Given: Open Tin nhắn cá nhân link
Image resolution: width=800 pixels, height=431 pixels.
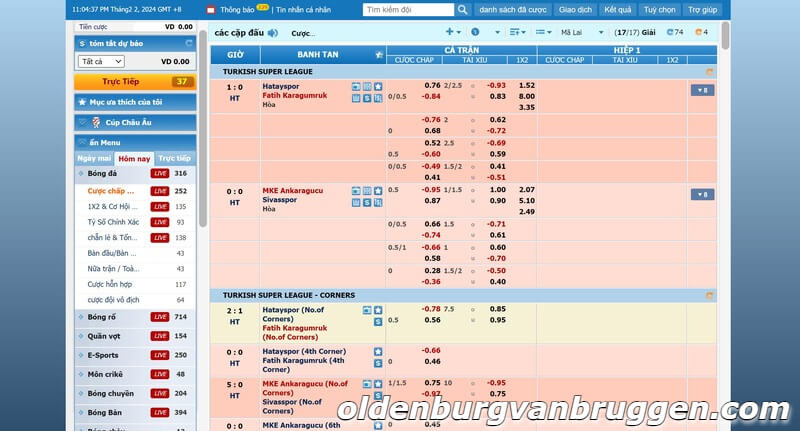Looking at the screenshot, I should coord(303,10).
